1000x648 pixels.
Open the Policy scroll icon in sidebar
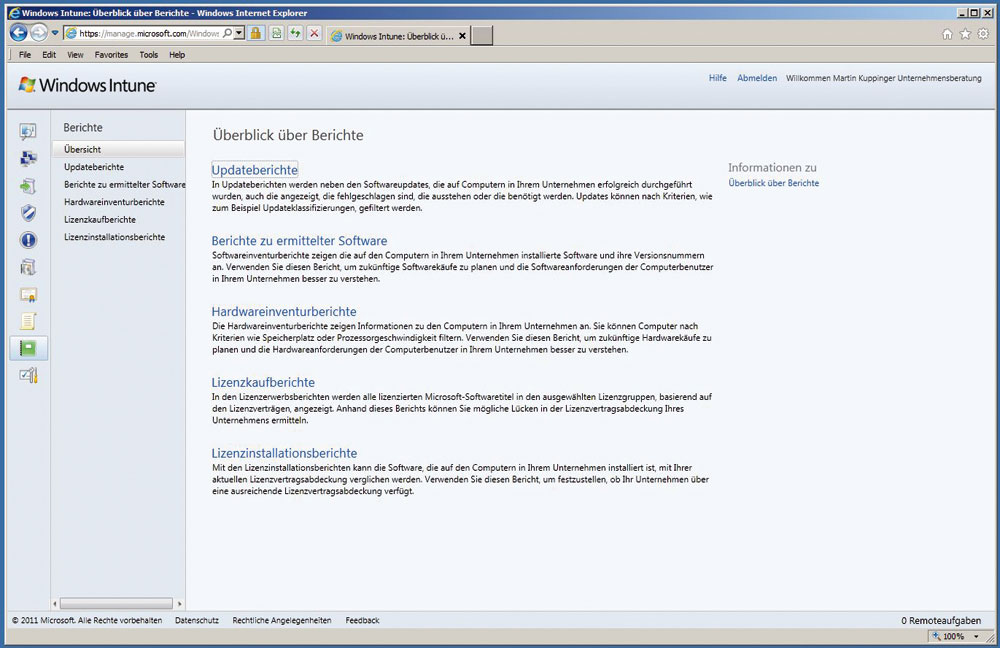28,321
